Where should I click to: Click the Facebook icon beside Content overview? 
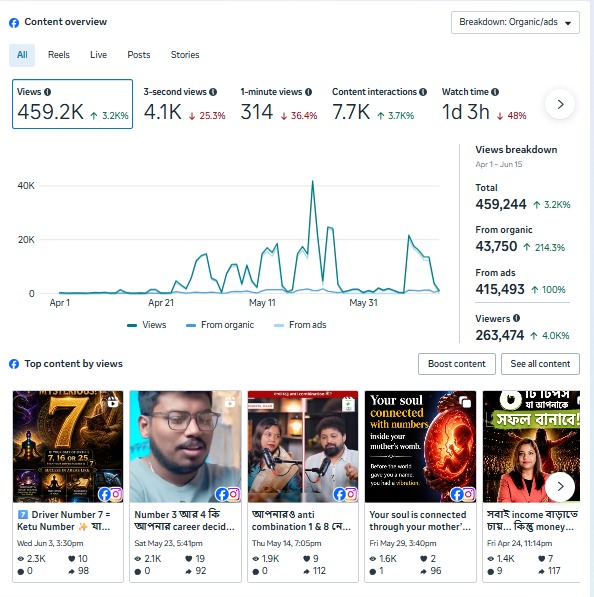tap(14, 23)
